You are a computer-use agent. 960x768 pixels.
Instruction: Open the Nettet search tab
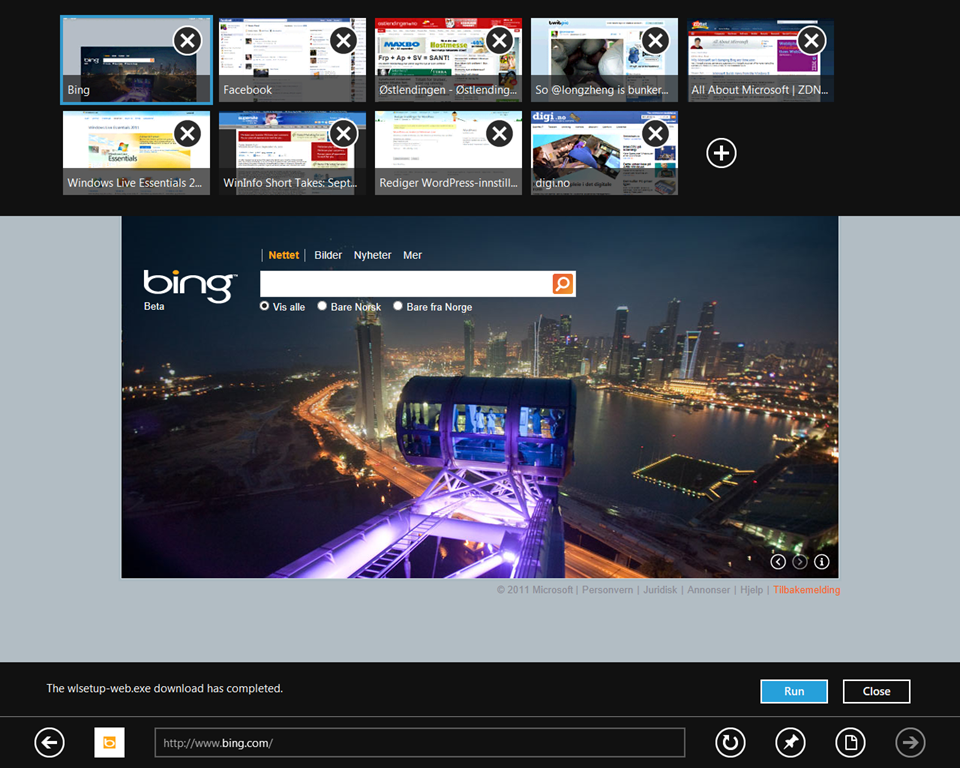283,255
